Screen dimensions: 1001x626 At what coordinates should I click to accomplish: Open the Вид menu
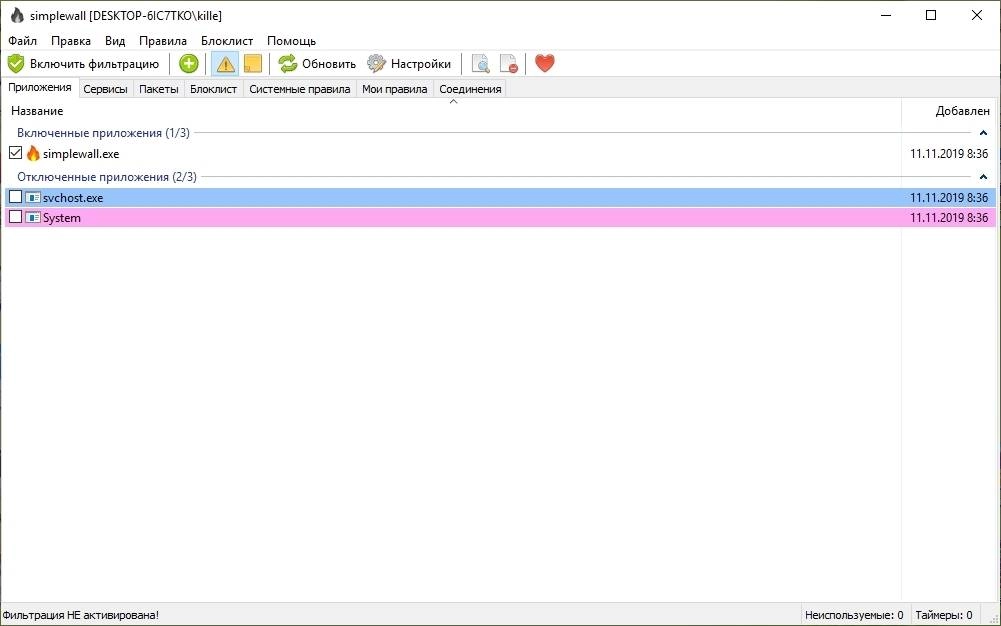click(115, 41)
